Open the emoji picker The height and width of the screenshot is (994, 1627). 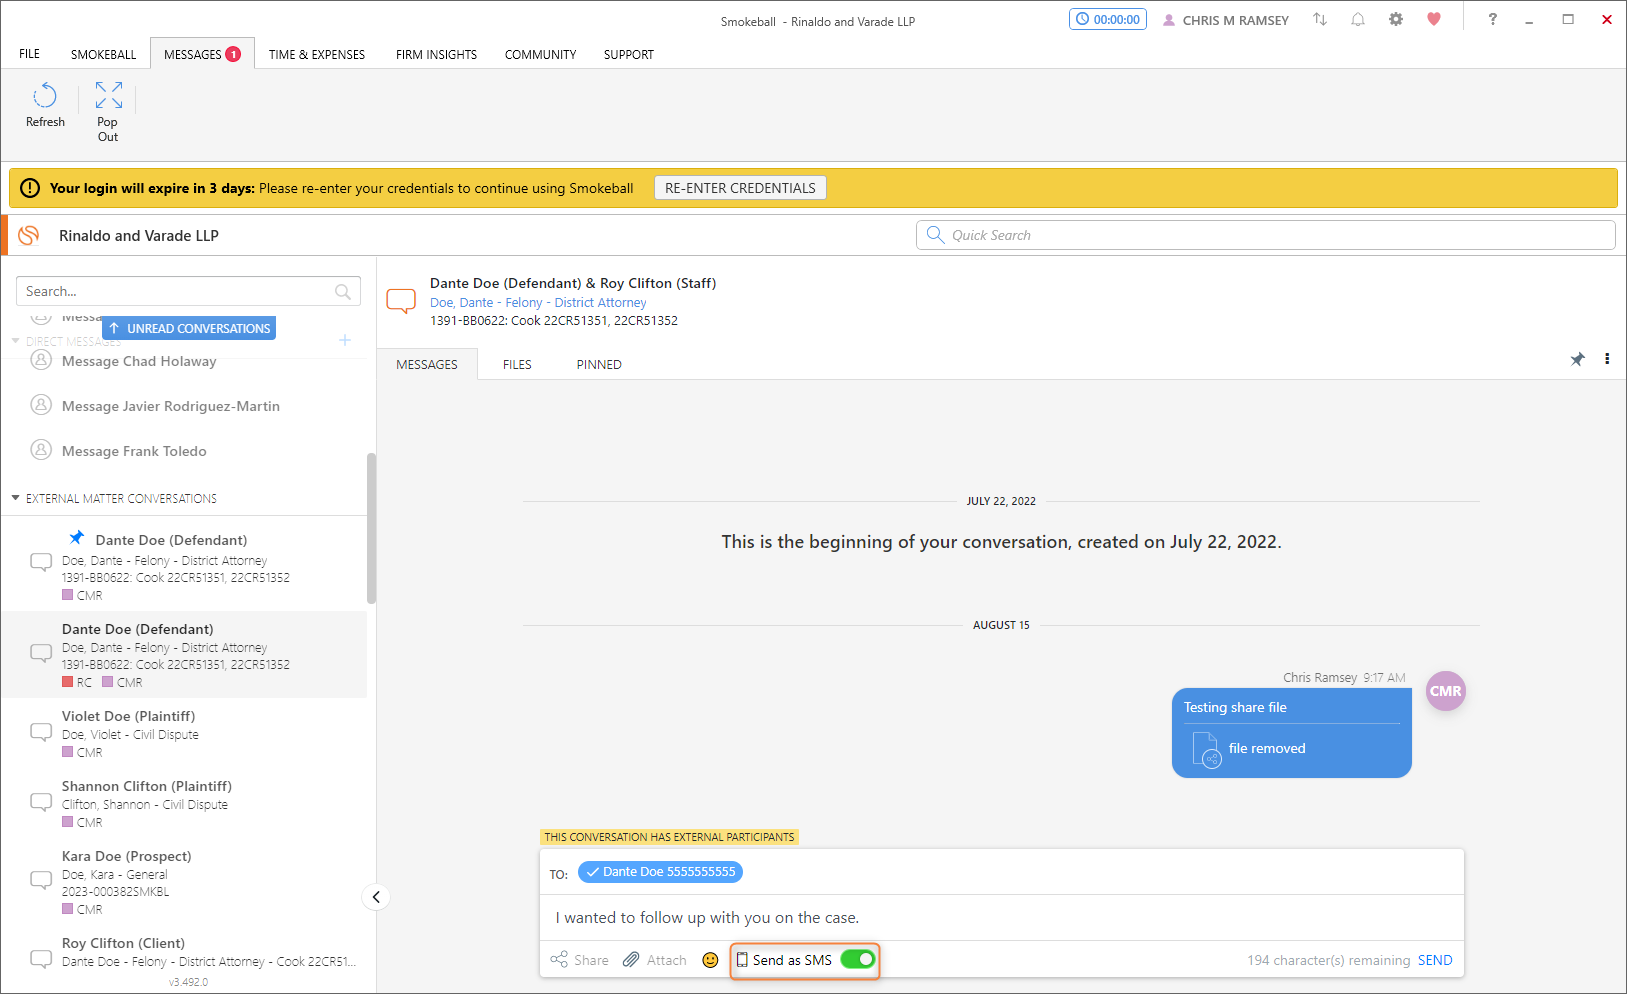point(710,960)
